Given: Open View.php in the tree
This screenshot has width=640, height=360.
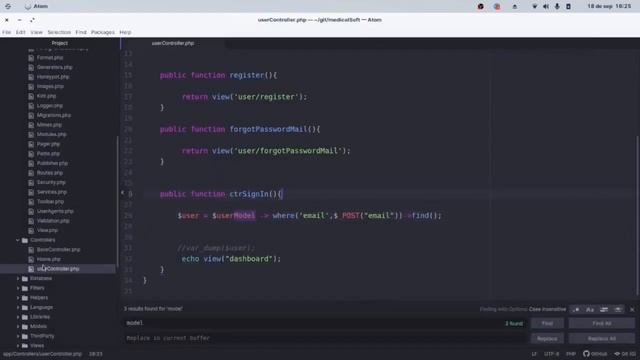Looking at the screenshot, I should click(47, 230).
